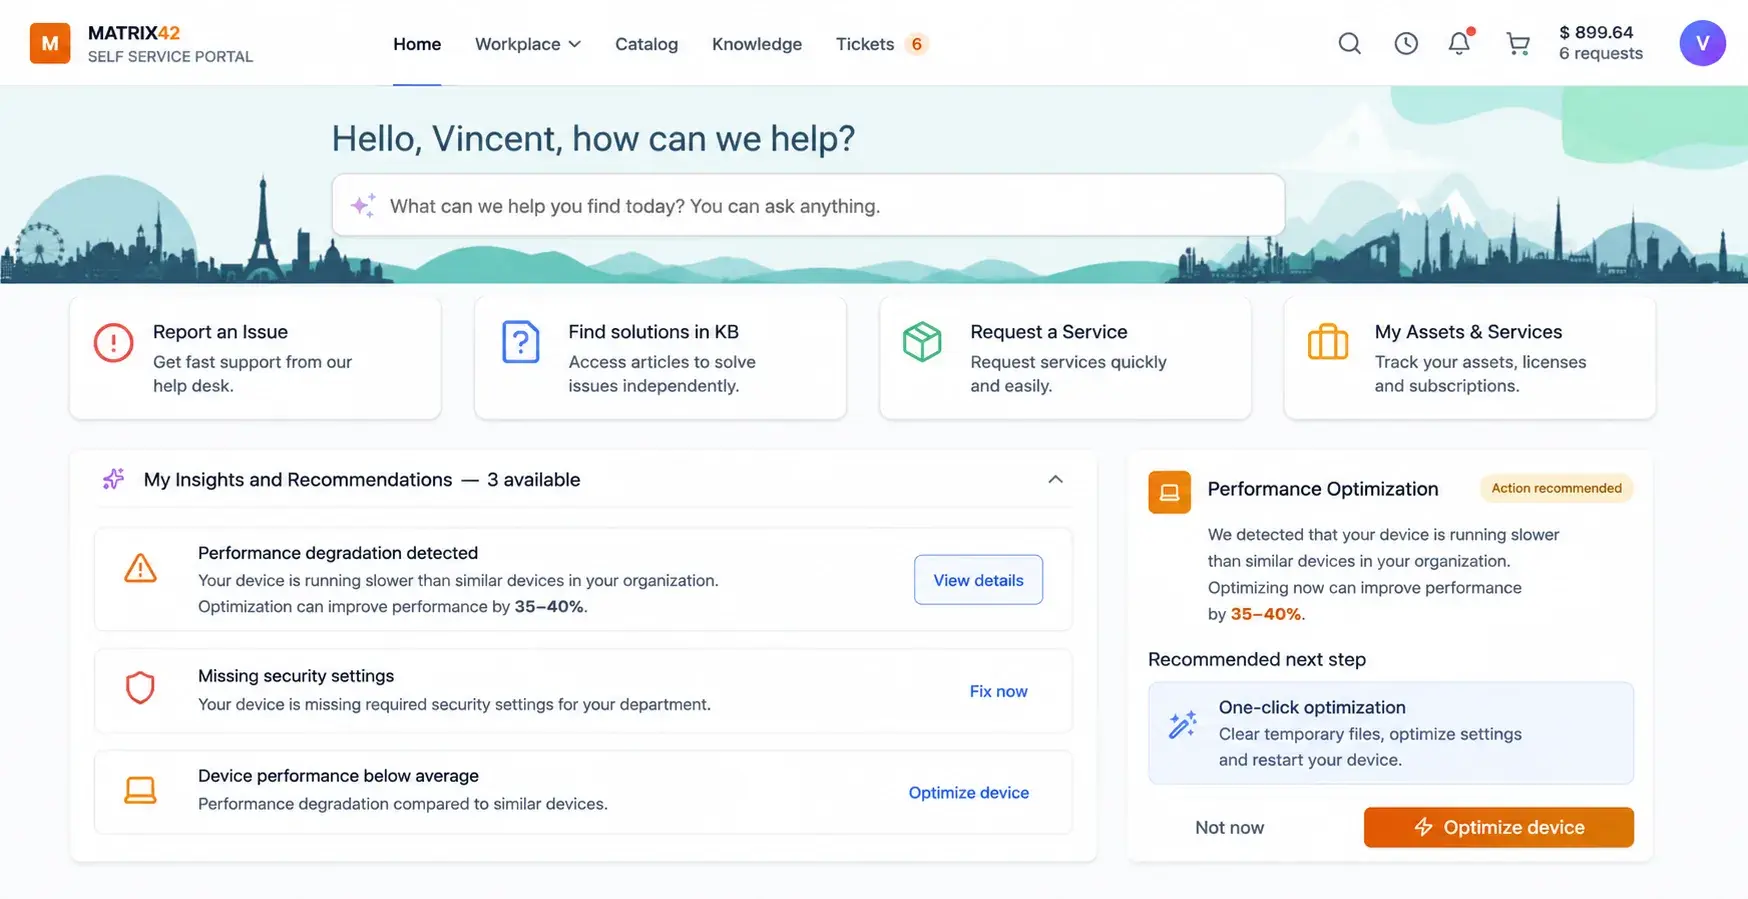1748x899 pixels.
Task: Open the search magnifier in header
Action: click(1350, 43)
